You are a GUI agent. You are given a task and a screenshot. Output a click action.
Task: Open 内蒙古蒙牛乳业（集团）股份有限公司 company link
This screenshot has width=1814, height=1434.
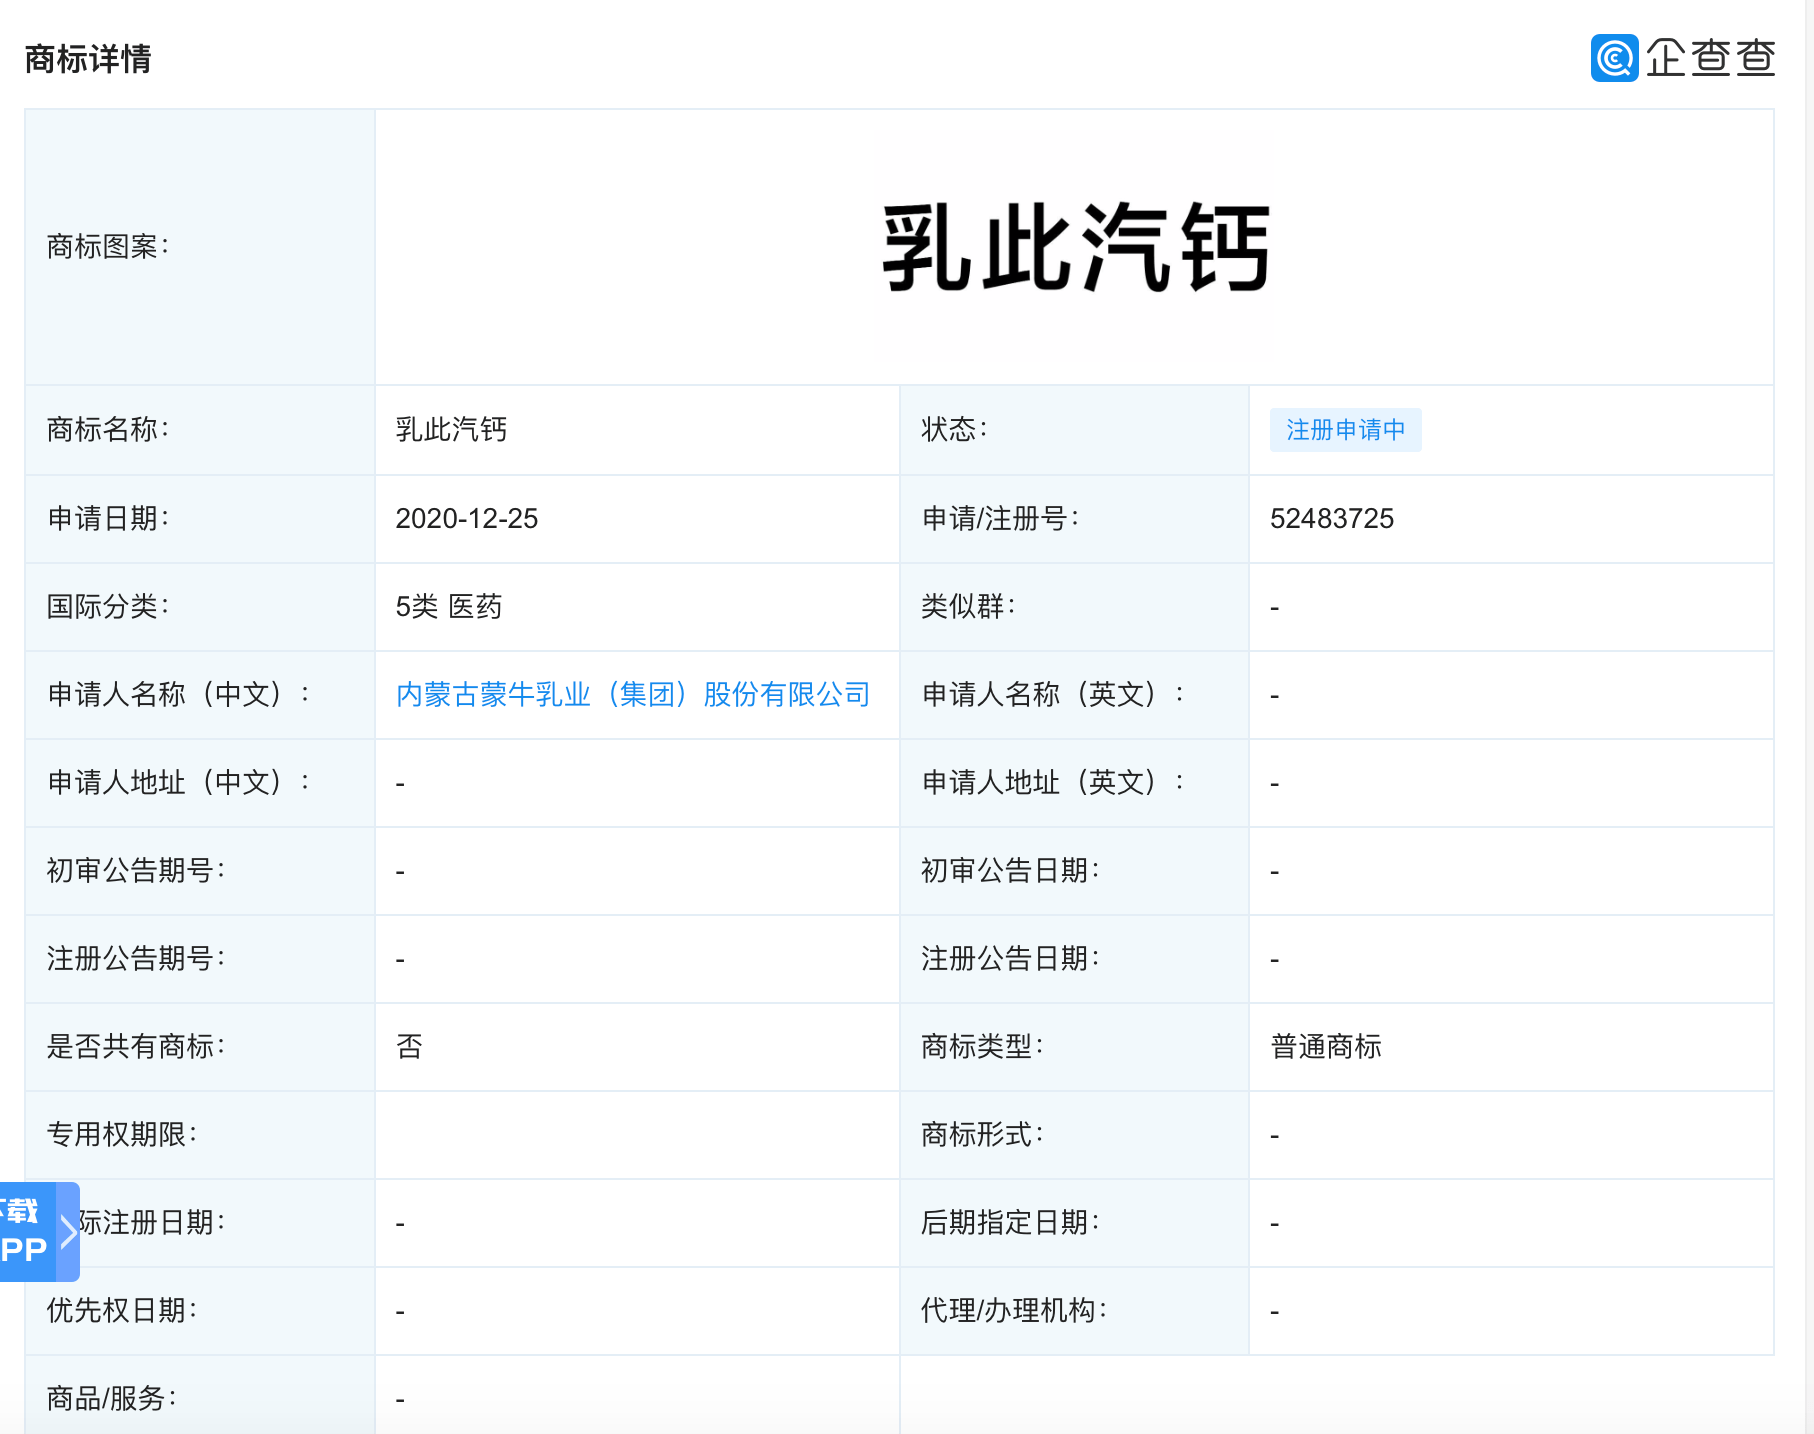[633, 694]
